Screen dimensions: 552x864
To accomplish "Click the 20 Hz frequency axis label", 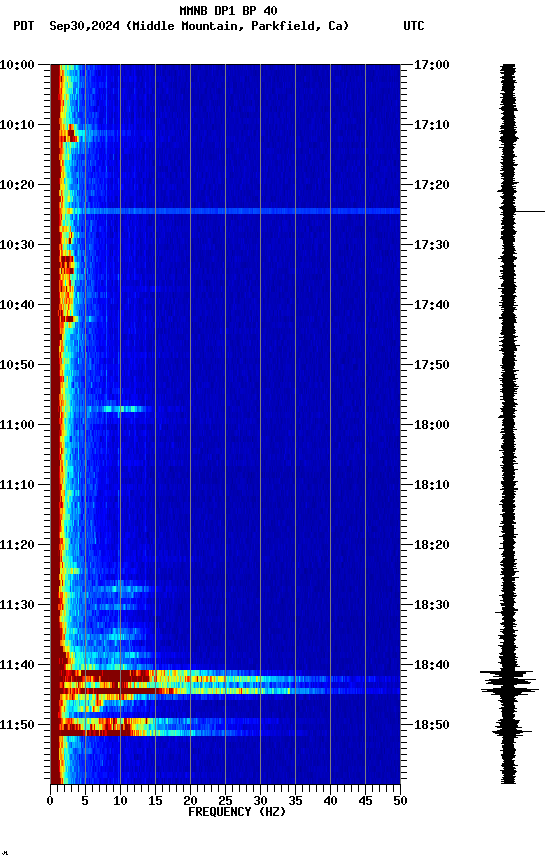I will point(190,801).
